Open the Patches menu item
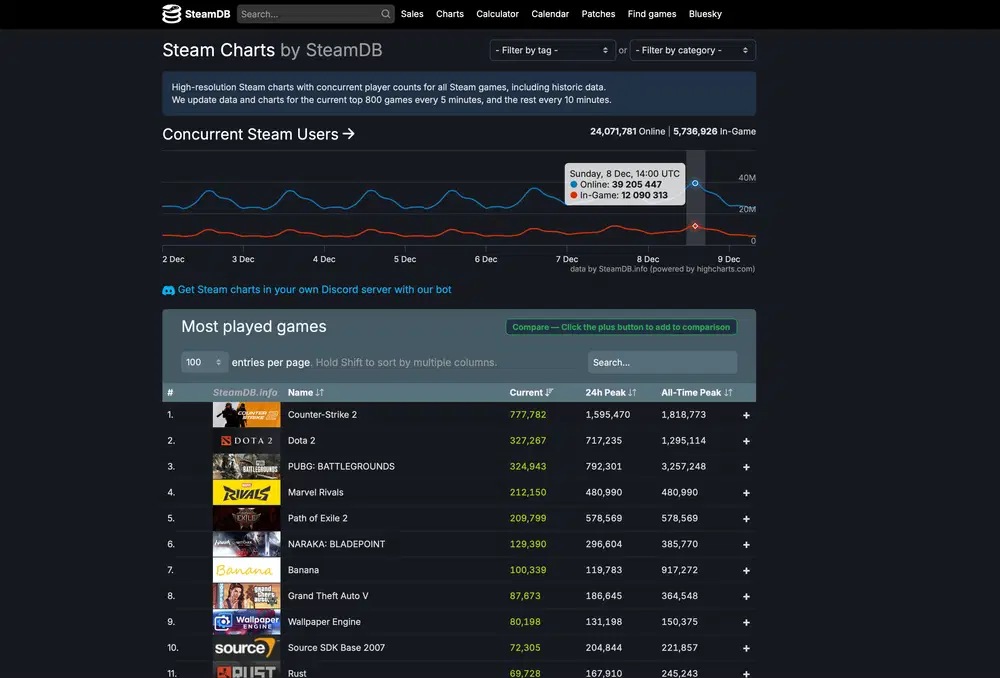1000x678 pixels. [598, 14]
